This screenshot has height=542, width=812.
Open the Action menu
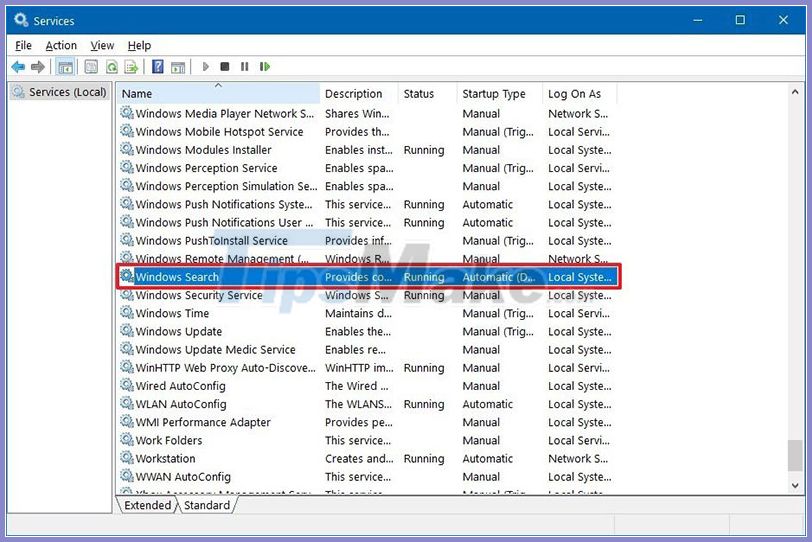pyautogui.click(x=61, y=46)
